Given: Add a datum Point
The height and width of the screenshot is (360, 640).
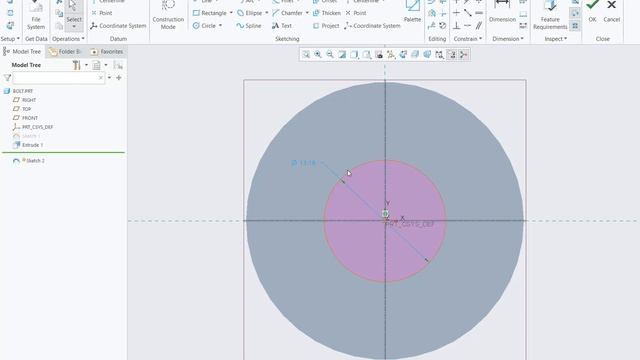Looking at the screenshot, I should click(x=102, y=13).
